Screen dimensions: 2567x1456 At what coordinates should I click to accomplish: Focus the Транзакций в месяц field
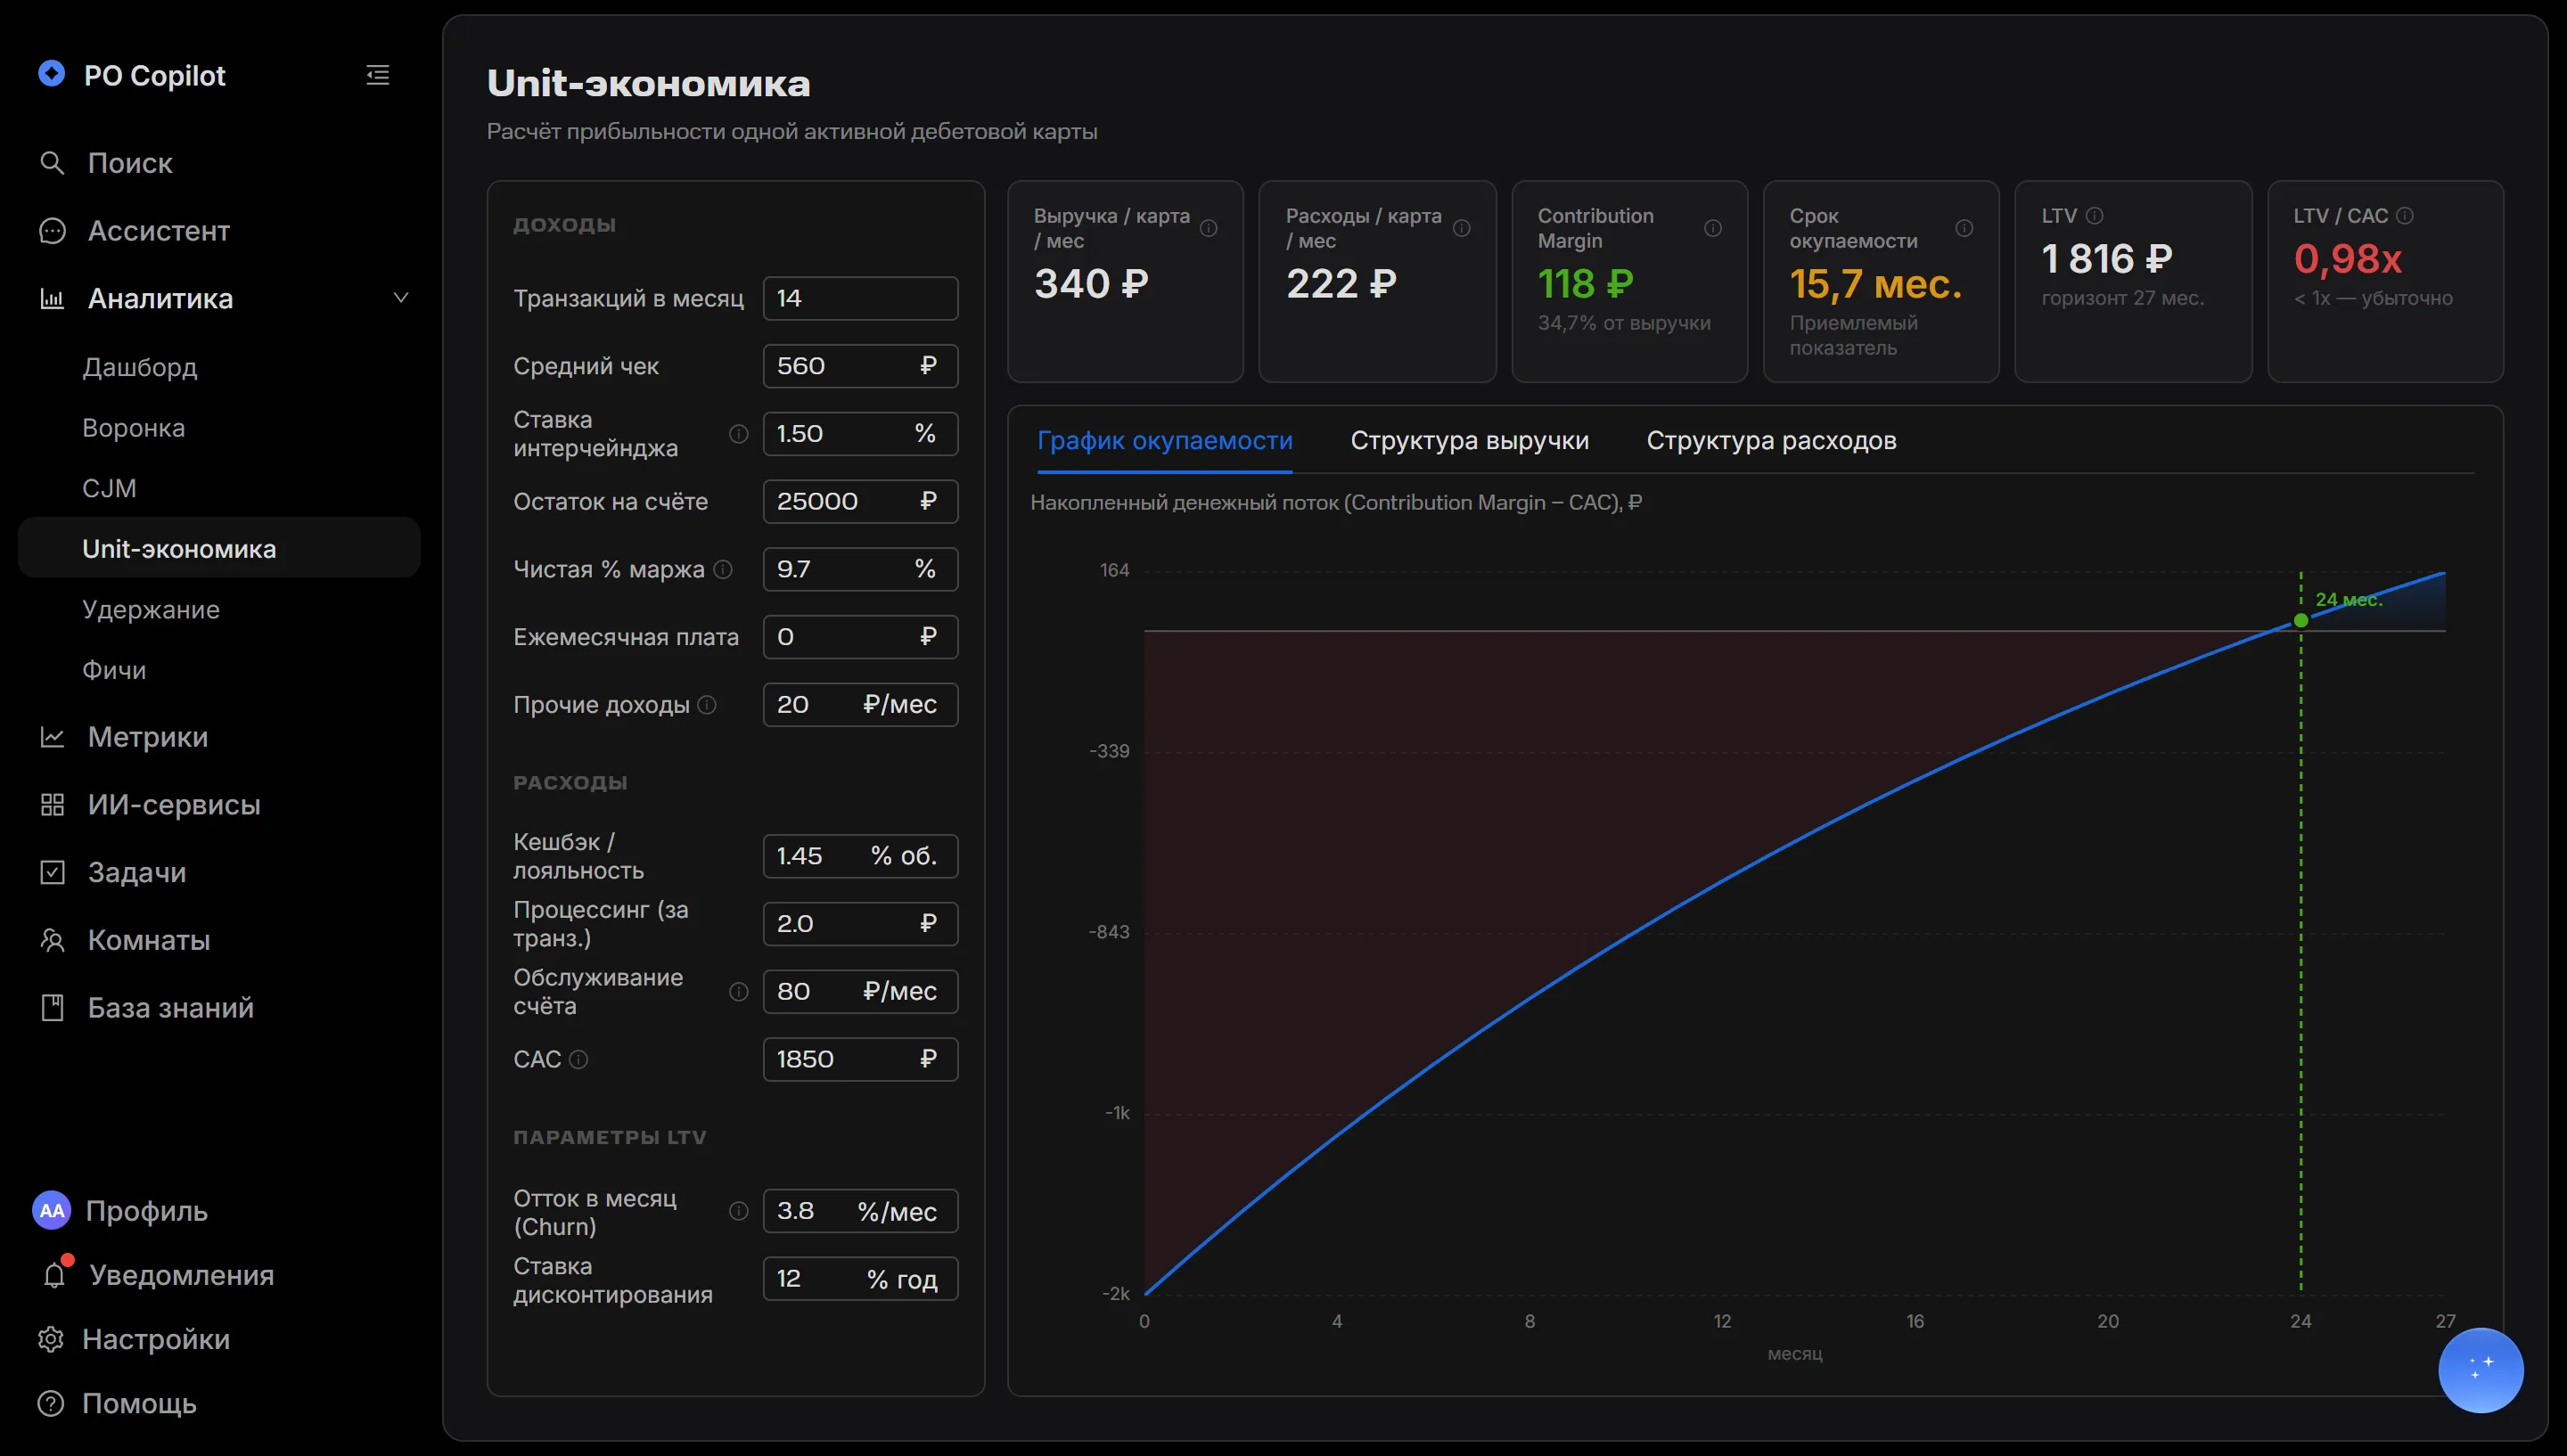click(860, 298)
